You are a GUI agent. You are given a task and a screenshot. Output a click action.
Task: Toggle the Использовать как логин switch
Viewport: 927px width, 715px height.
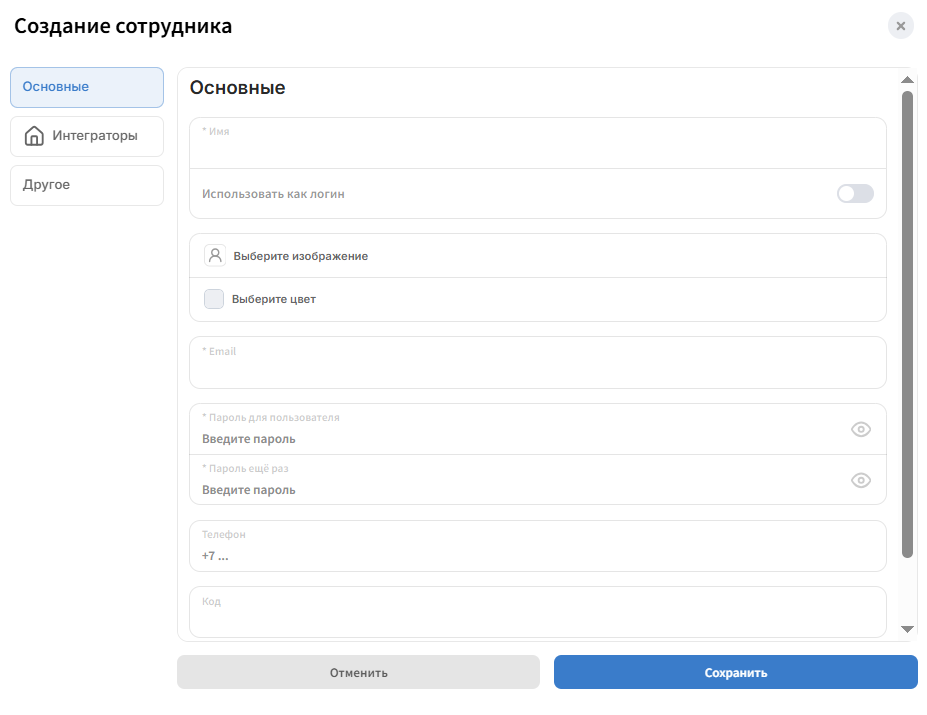coord(855,193)
